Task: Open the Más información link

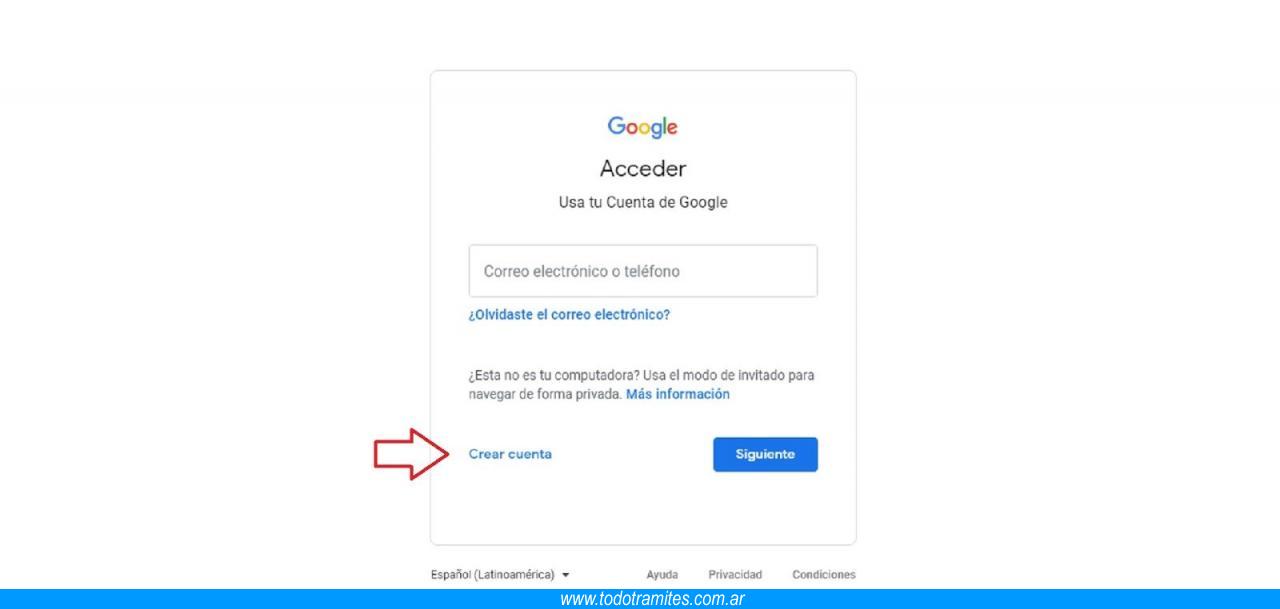Action: 678,394
